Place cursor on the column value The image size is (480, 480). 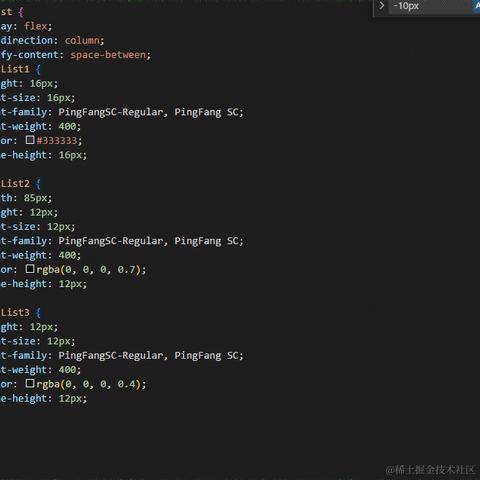point(82,40)
